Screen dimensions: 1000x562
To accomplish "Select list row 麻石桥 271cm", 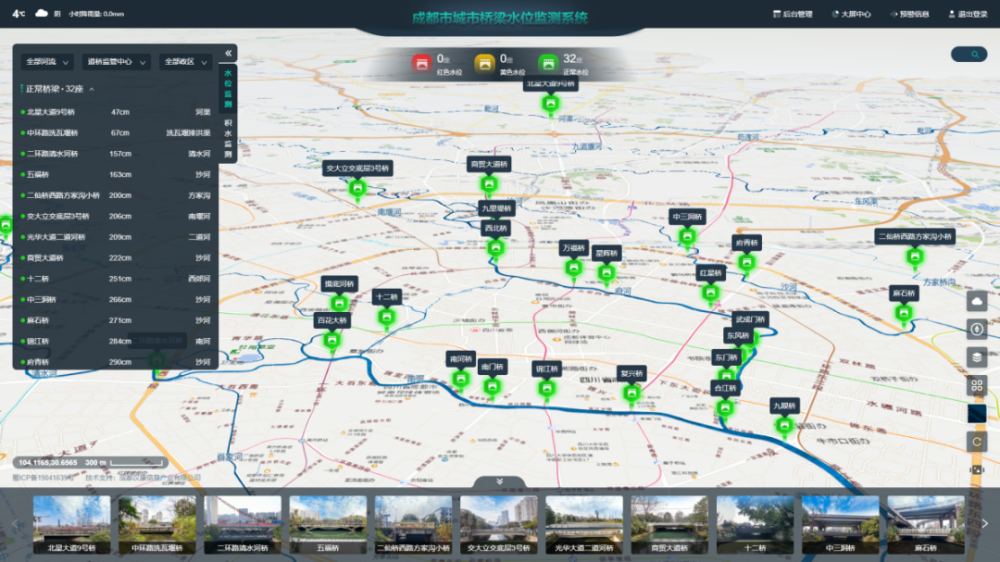I will [x=115, y=320].
